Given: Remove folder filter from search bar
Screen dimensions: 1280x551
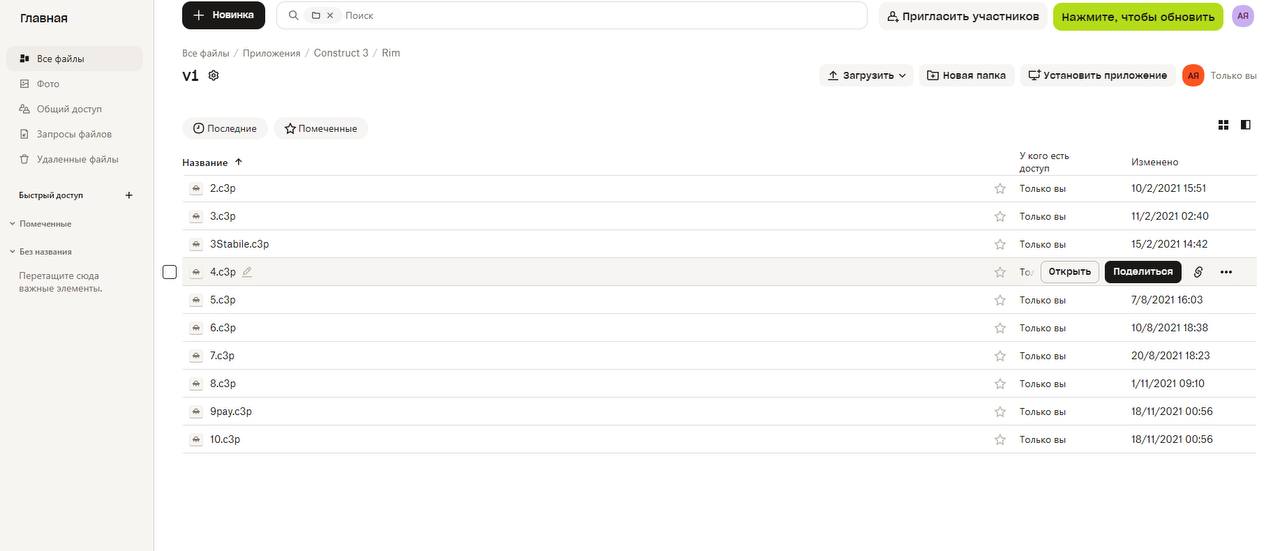Looking at the screenshot, I should 330,16.
